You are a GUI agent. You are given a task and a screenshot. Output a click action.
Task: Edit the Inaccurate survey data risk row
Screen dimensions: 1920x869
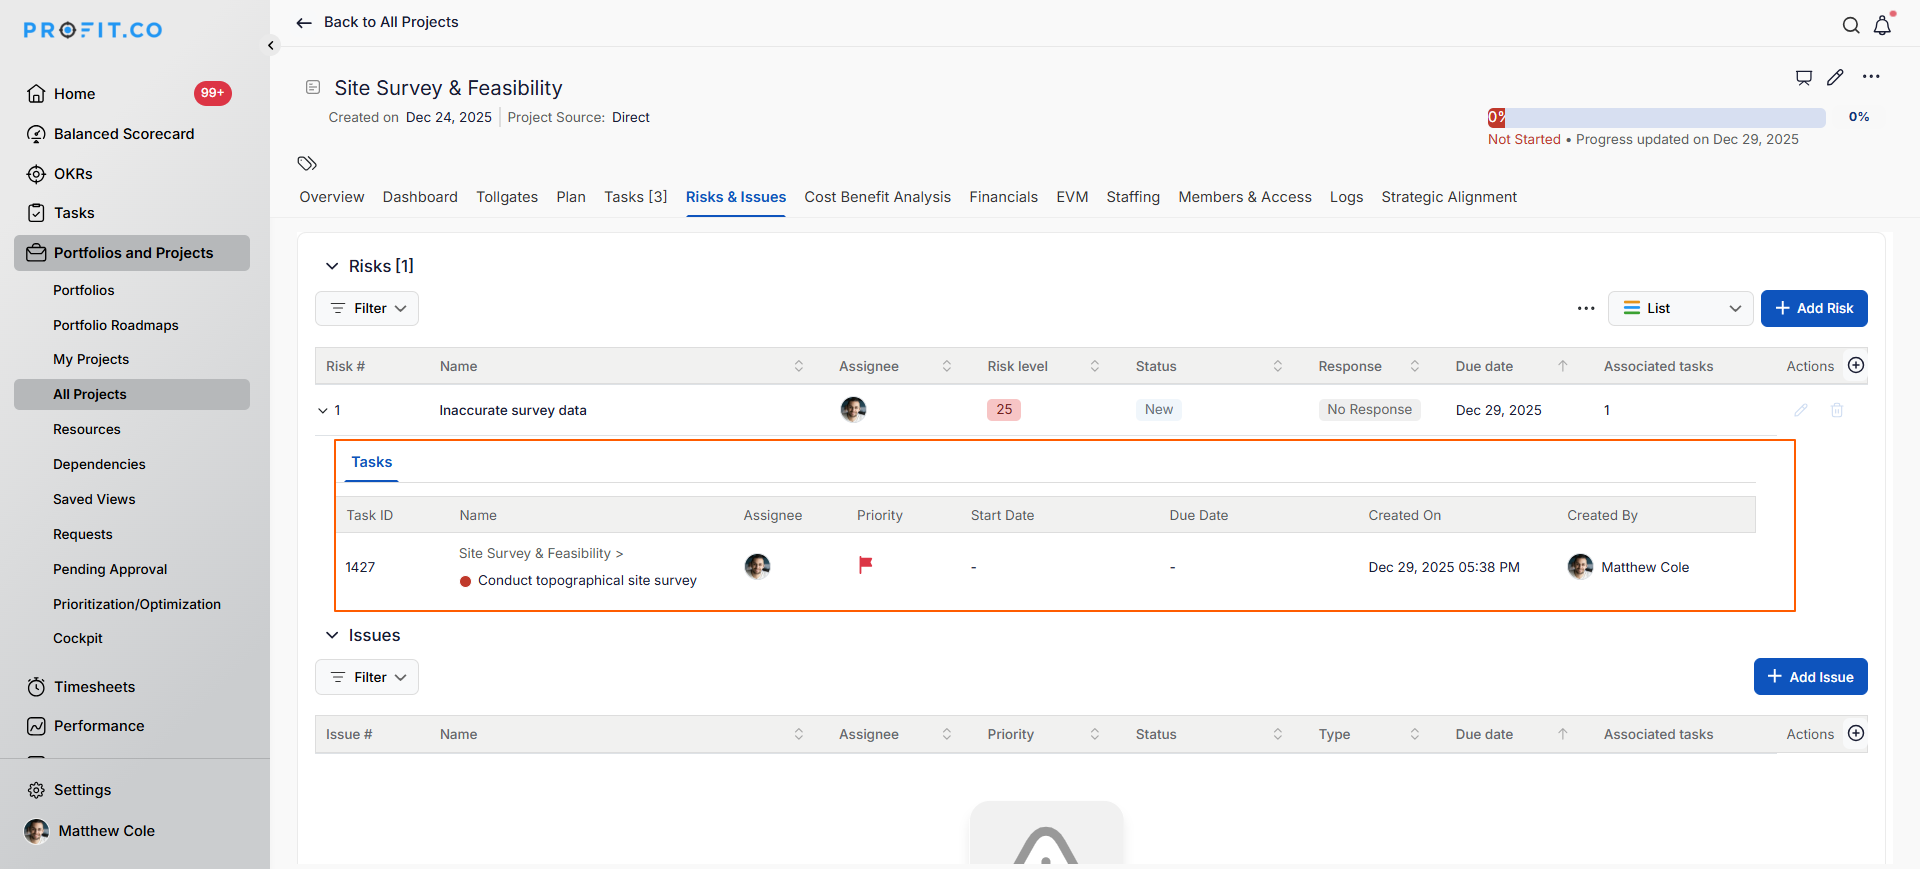1801,410
